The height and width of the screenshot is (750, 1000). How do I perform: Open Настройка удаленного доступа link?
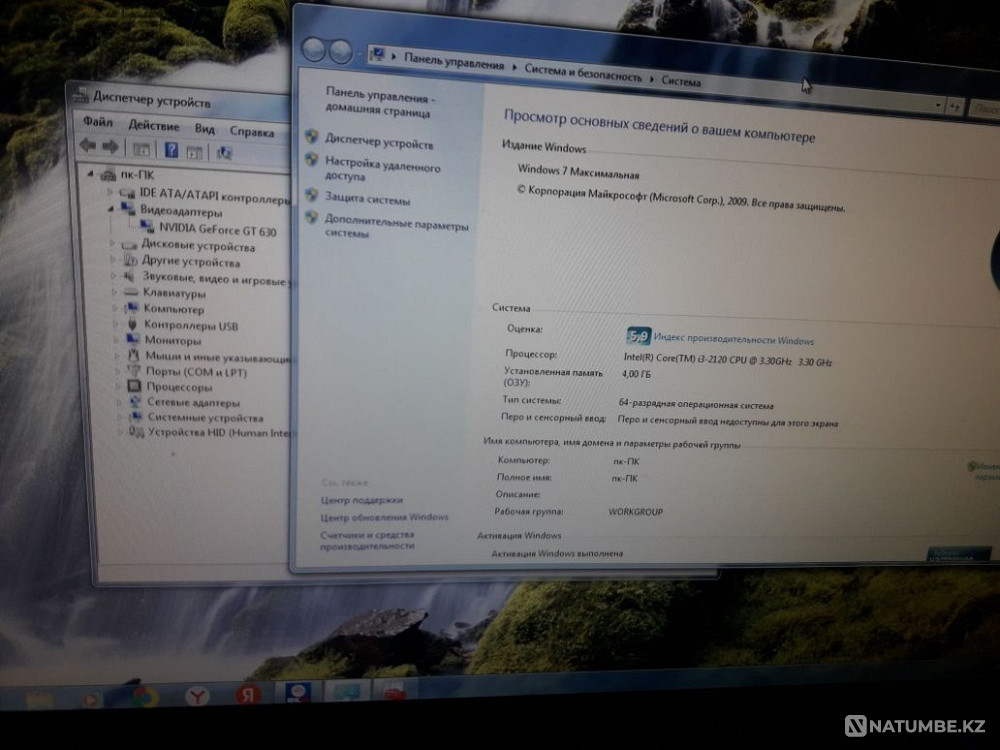coord(383,169)
